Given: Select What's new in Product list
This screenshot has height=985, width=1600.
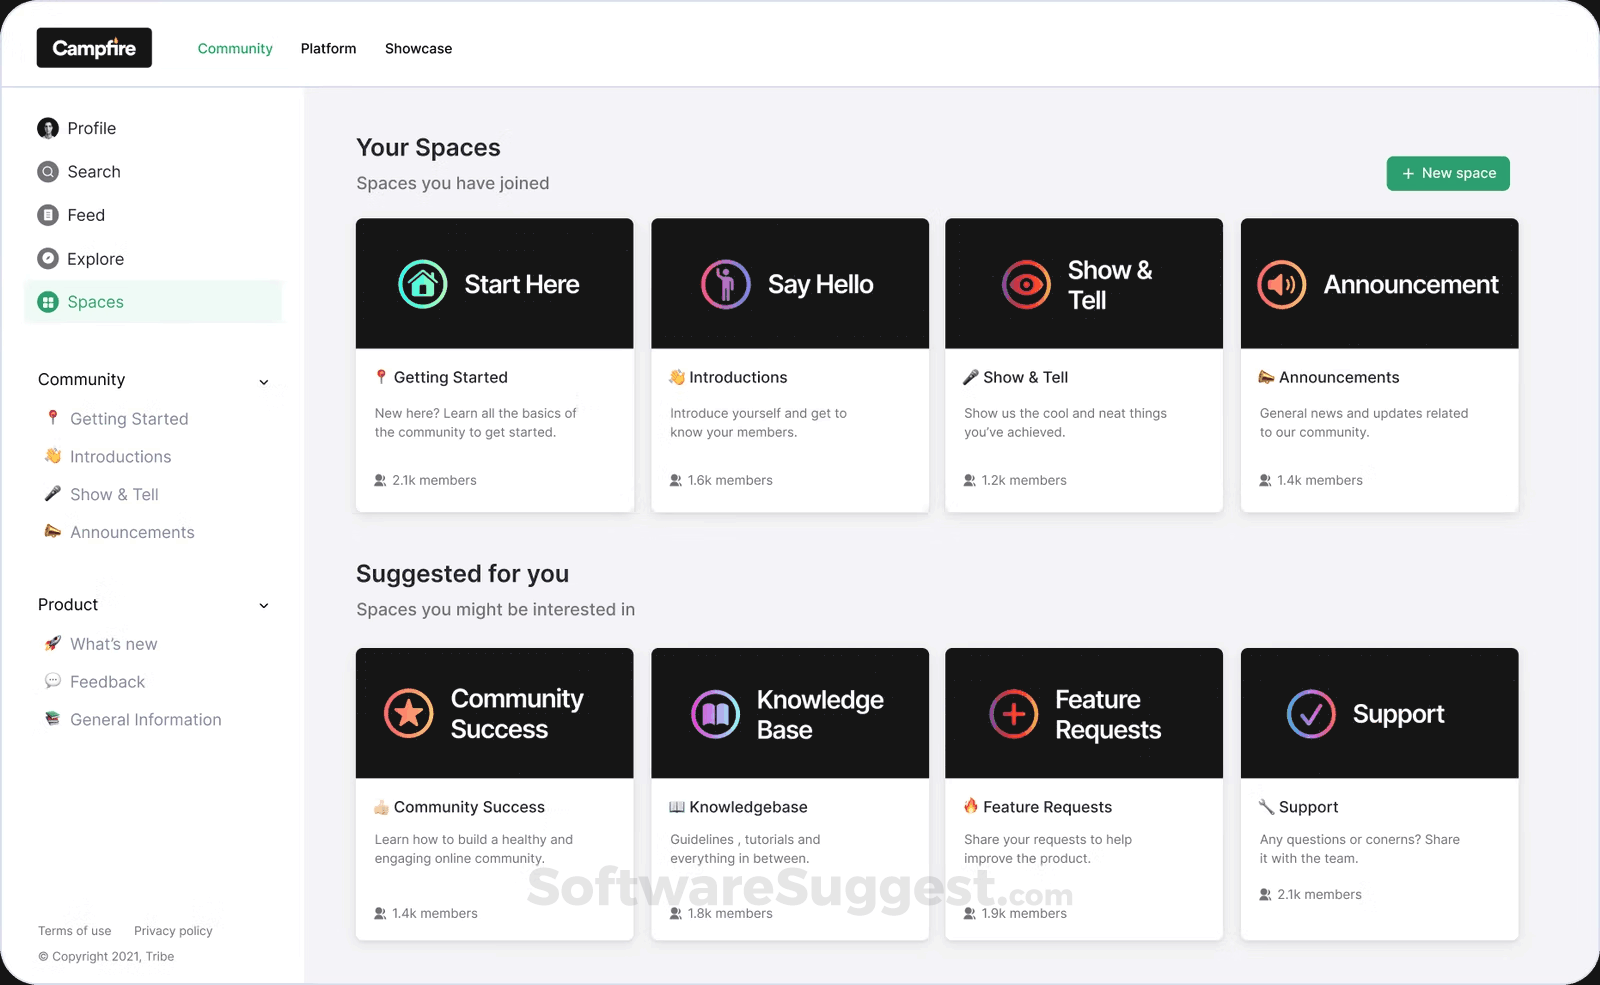Looking at the screenshot, I should [x=113, y=644].
